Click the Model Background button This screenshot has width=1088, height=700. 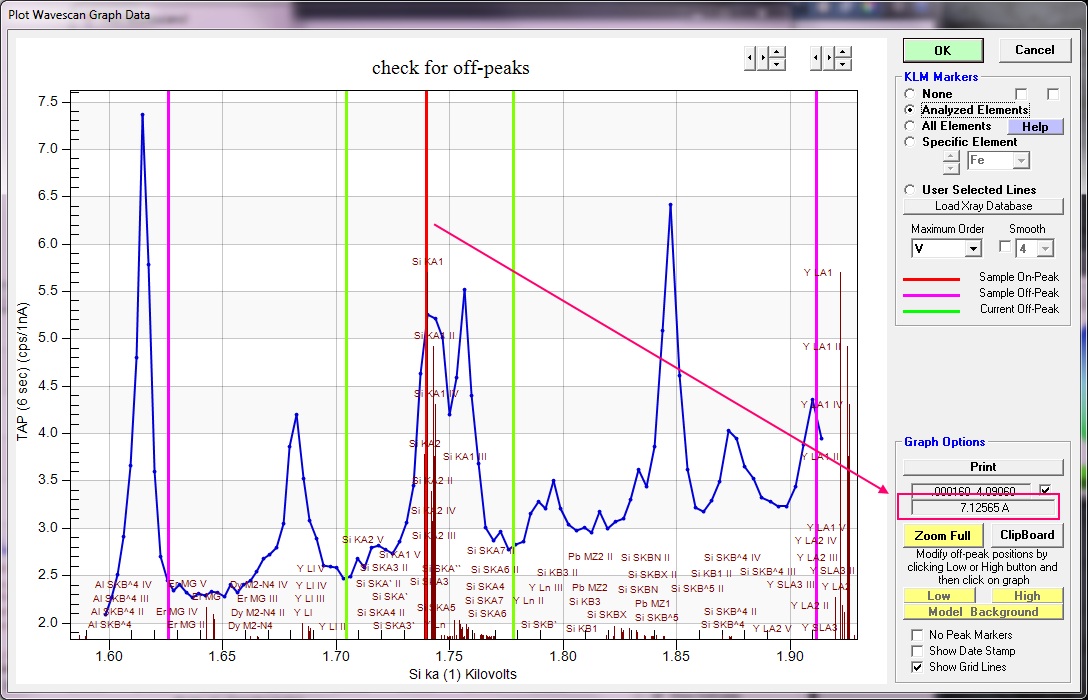pos(982,612)
